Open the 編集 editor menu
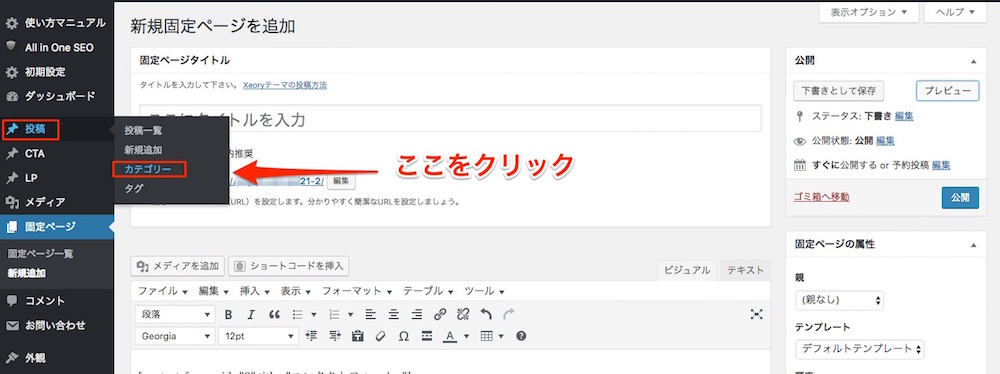 click(x=214, y=291)
